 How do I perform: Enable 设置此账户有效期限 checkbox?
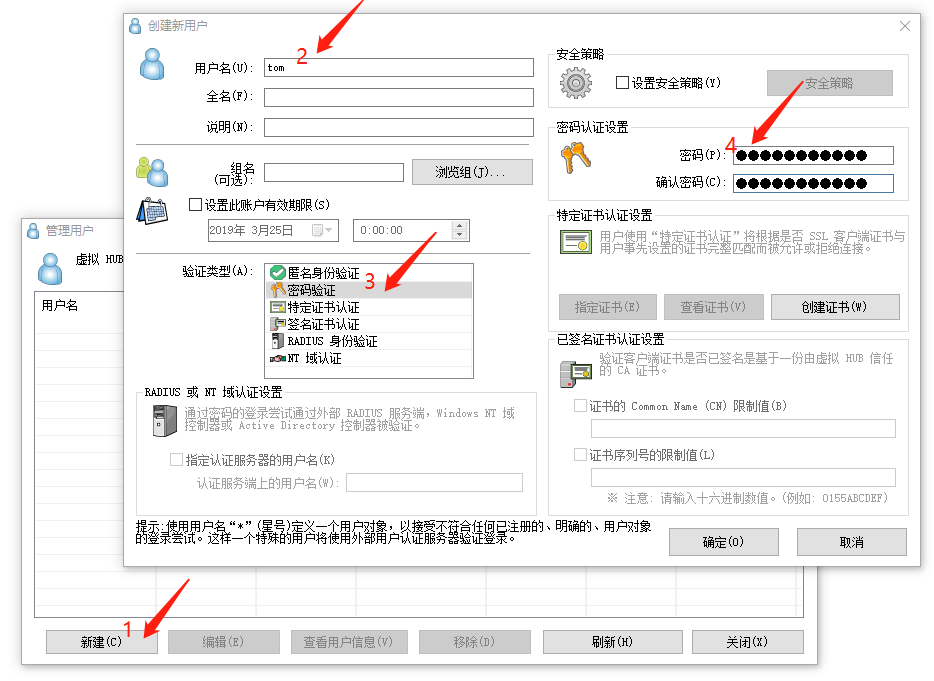coord(195,204)
